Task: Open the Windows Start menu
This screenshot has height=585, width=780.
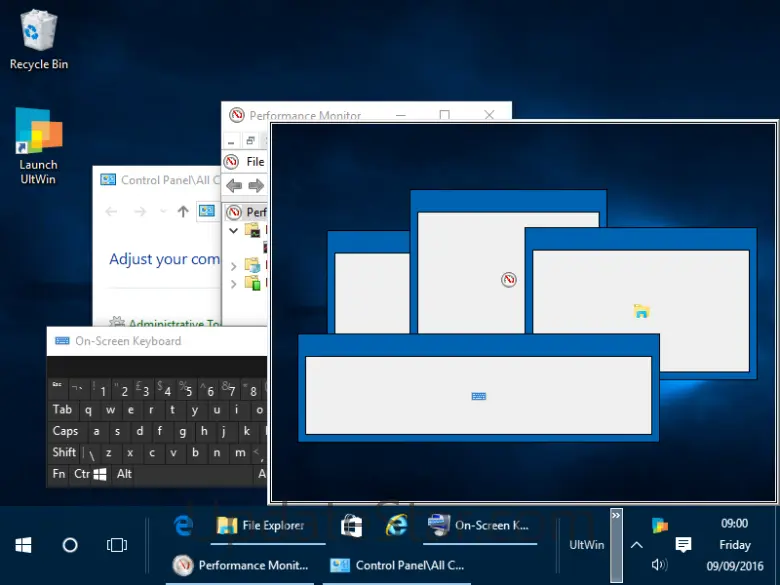Action: 23,545
